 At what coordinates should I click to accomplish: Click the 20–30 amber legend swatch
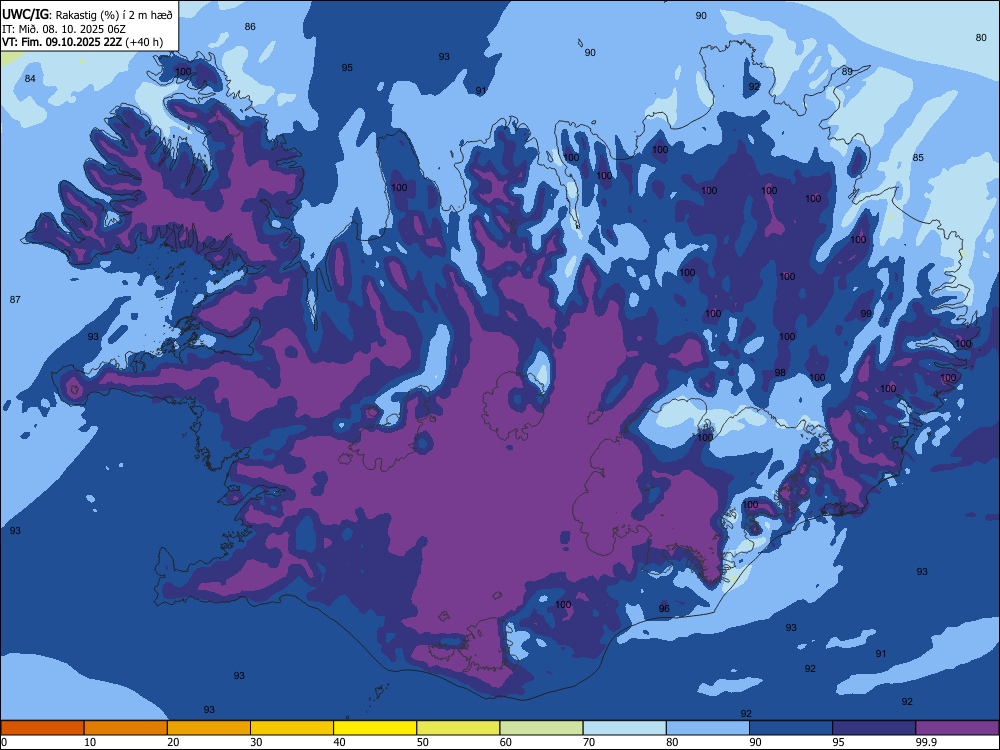pos(209,728)
